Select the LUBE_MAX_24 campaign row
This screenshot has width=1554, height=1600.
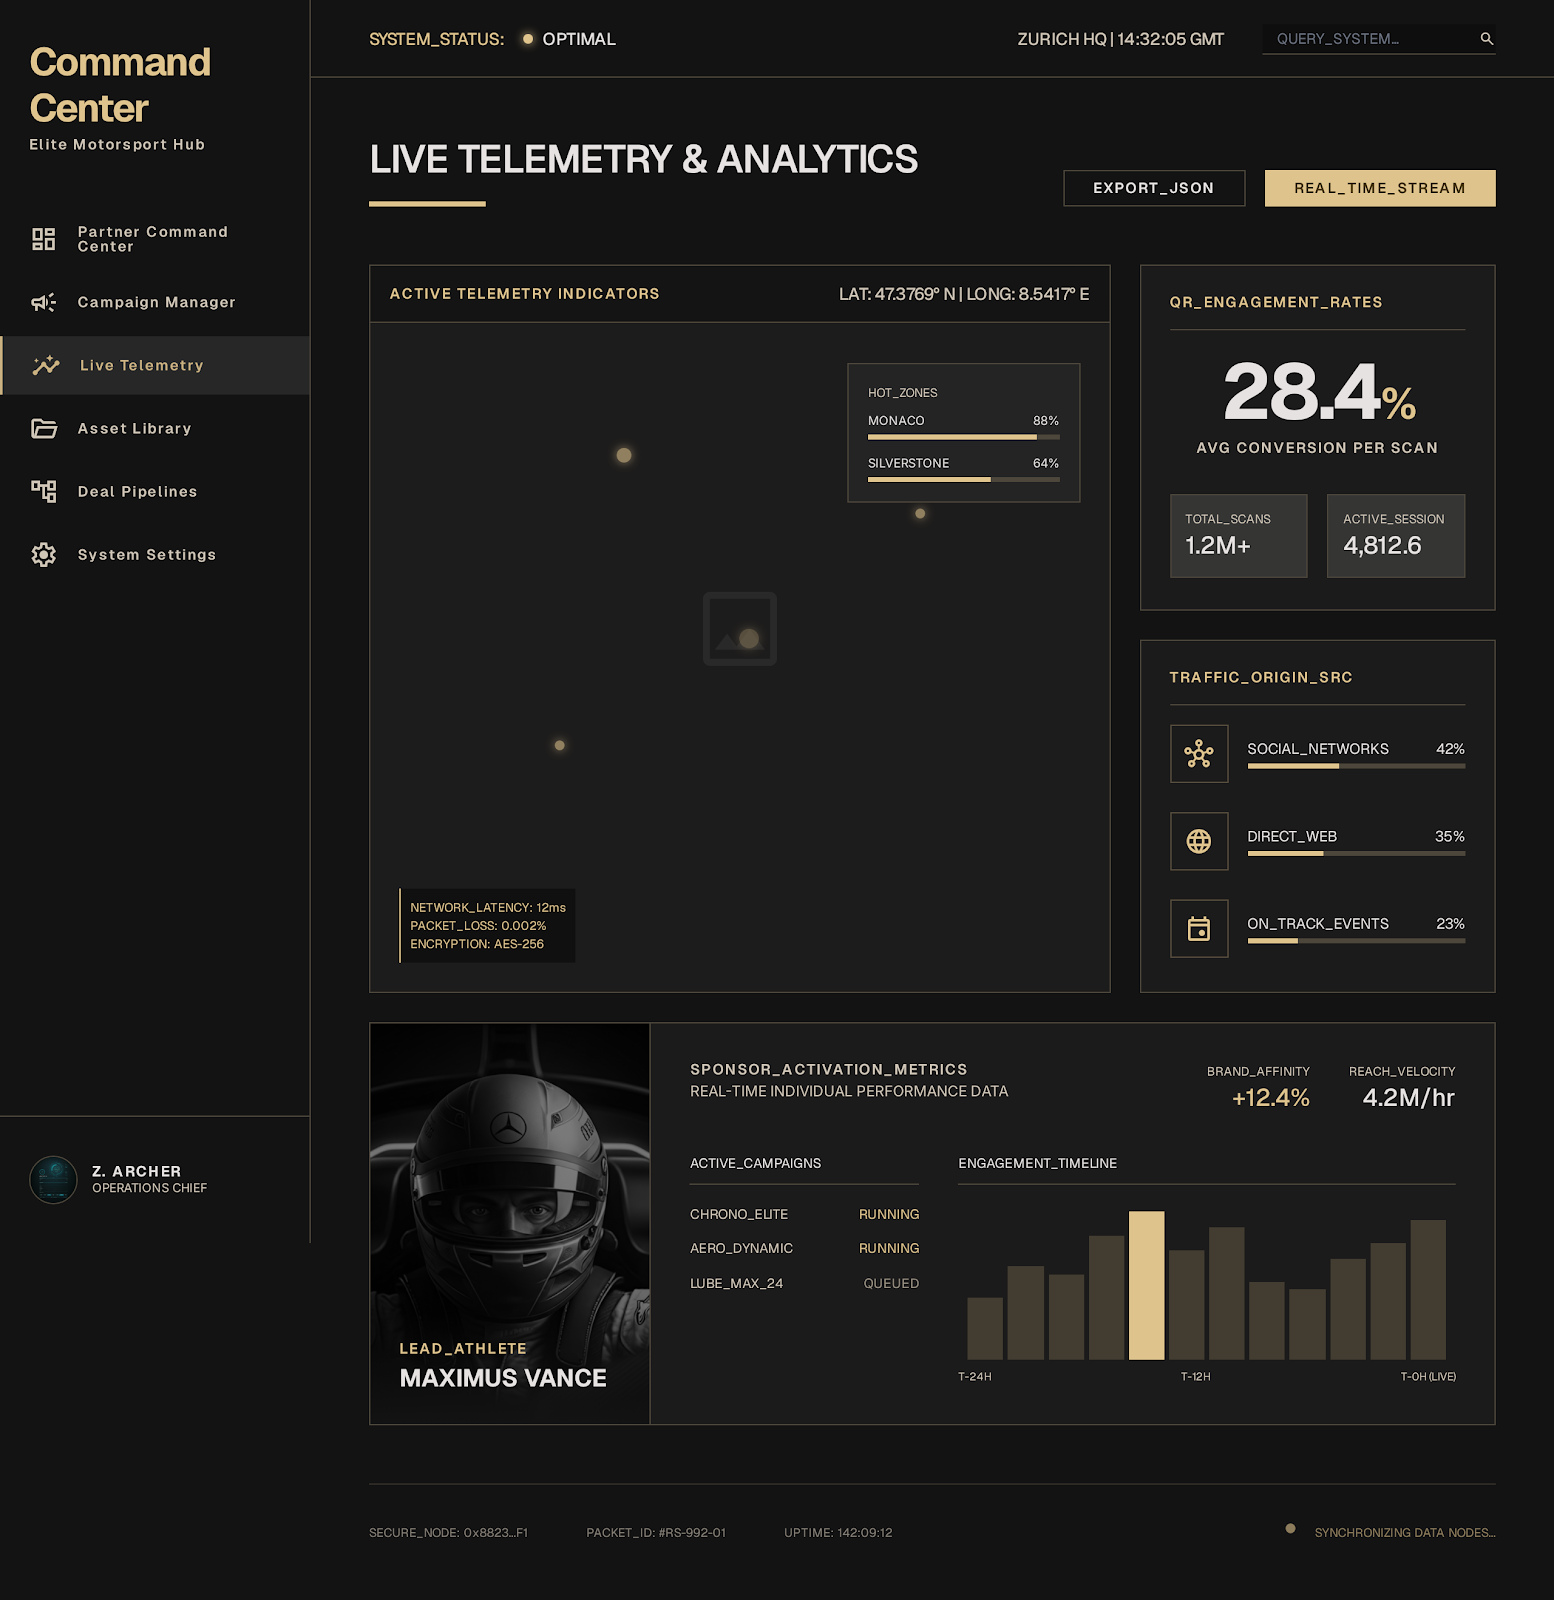[x=804, y=1283]
